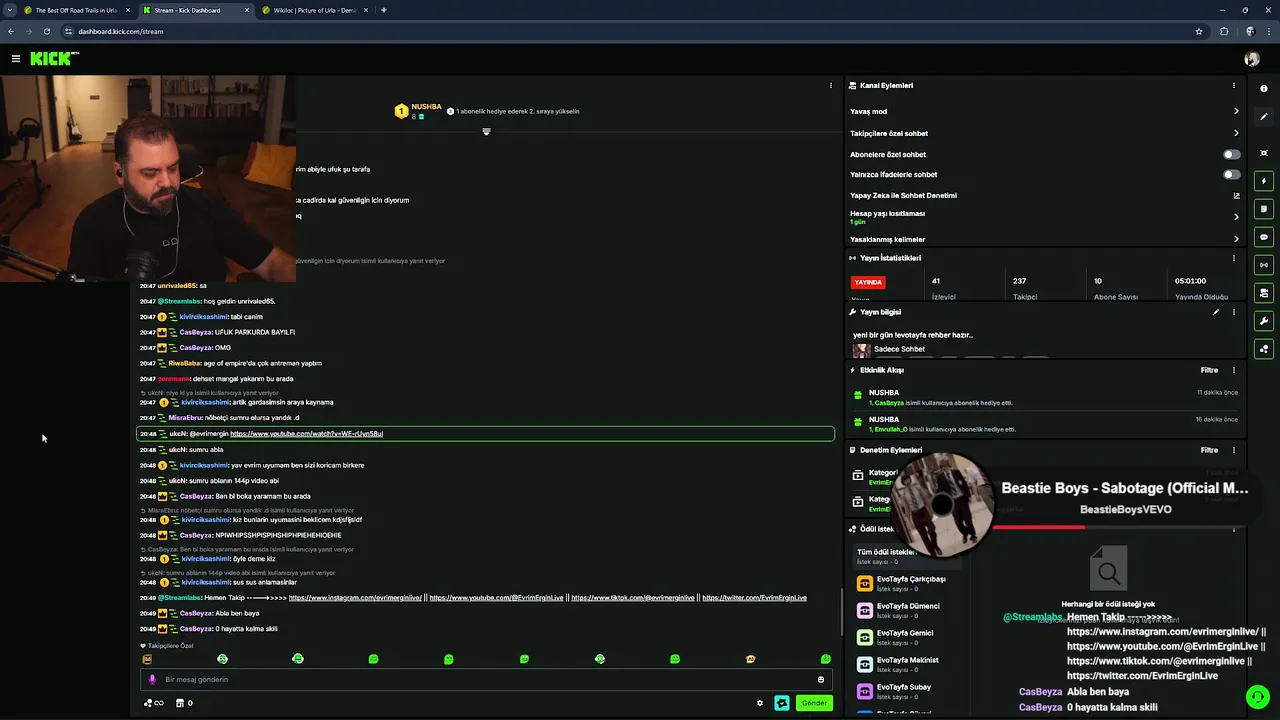Toggle the rewards widget icon in right sidebar

[1264, 349]
